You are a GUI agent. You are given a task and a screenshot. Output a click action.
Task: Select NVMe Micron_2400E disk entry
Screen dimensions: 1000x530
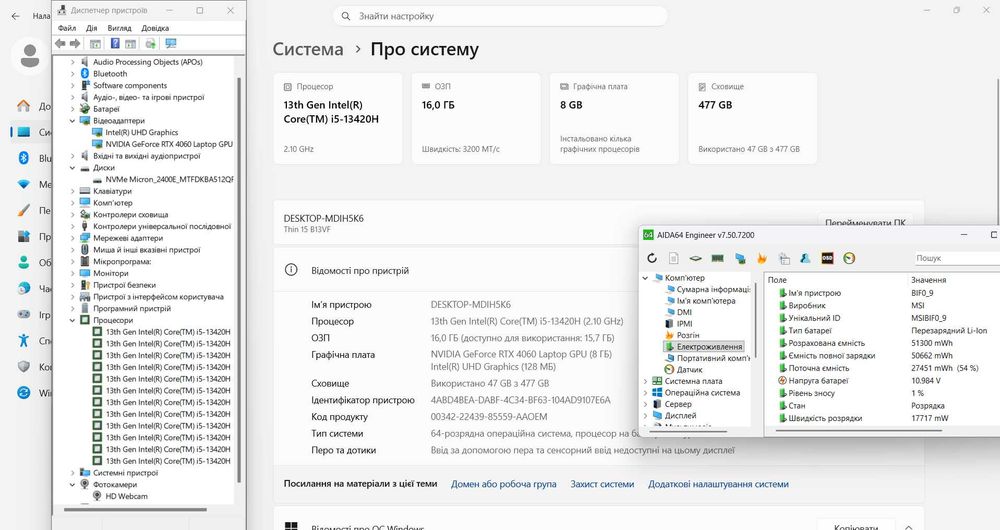tap(169, 179)
